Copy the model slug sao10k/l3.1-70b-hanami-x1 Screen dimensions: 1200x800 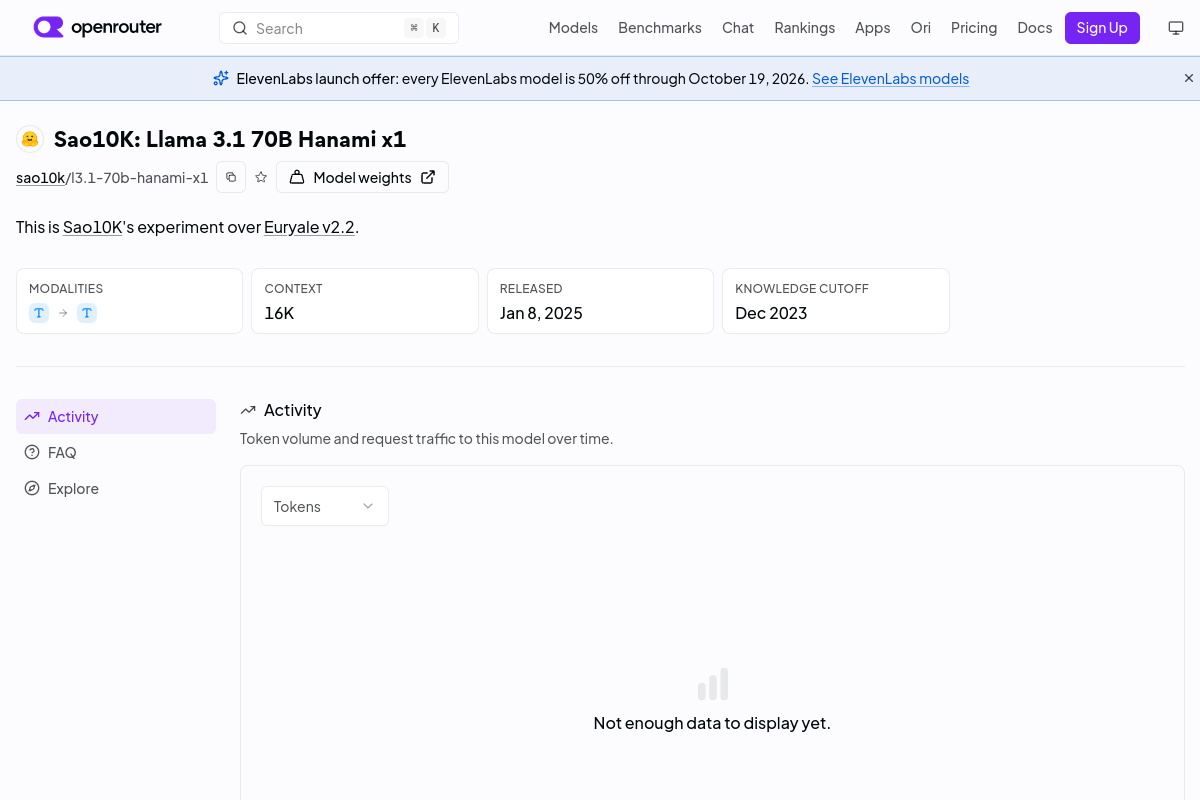coord(231,177)
